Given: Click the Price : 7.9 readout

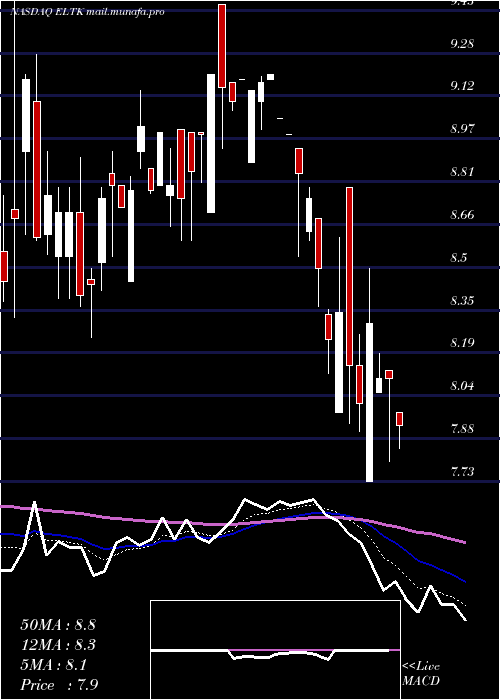Looking at the screenshot, I should (59, 685).
